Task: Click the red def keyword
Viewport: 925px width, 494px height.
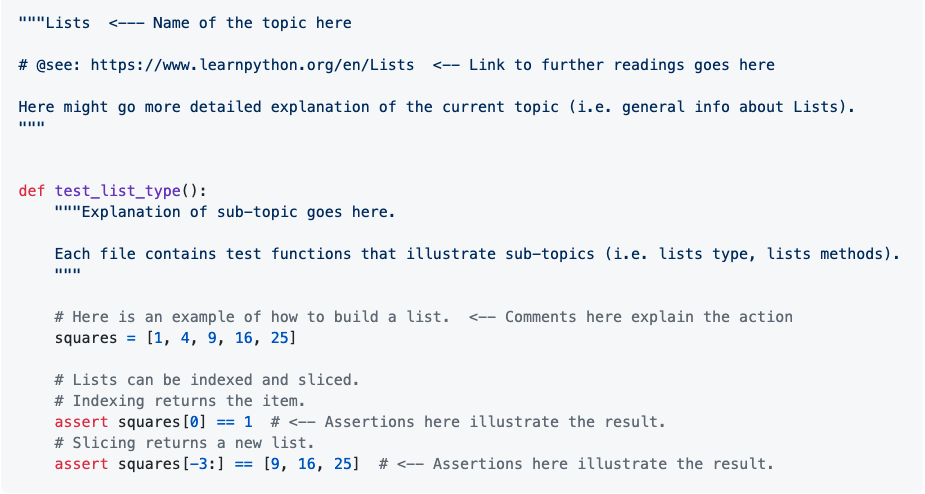Action: click(32, 191)
